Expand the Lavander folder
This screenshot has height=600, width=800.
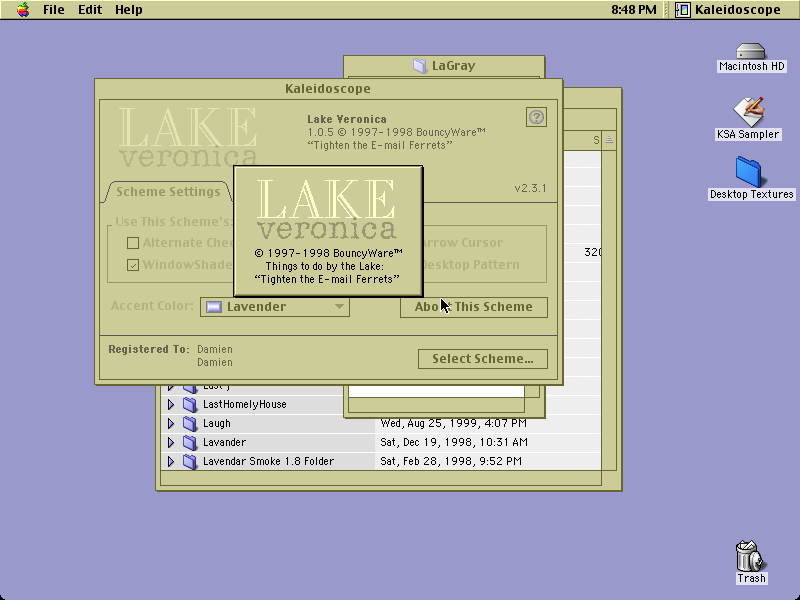(171, 442)
